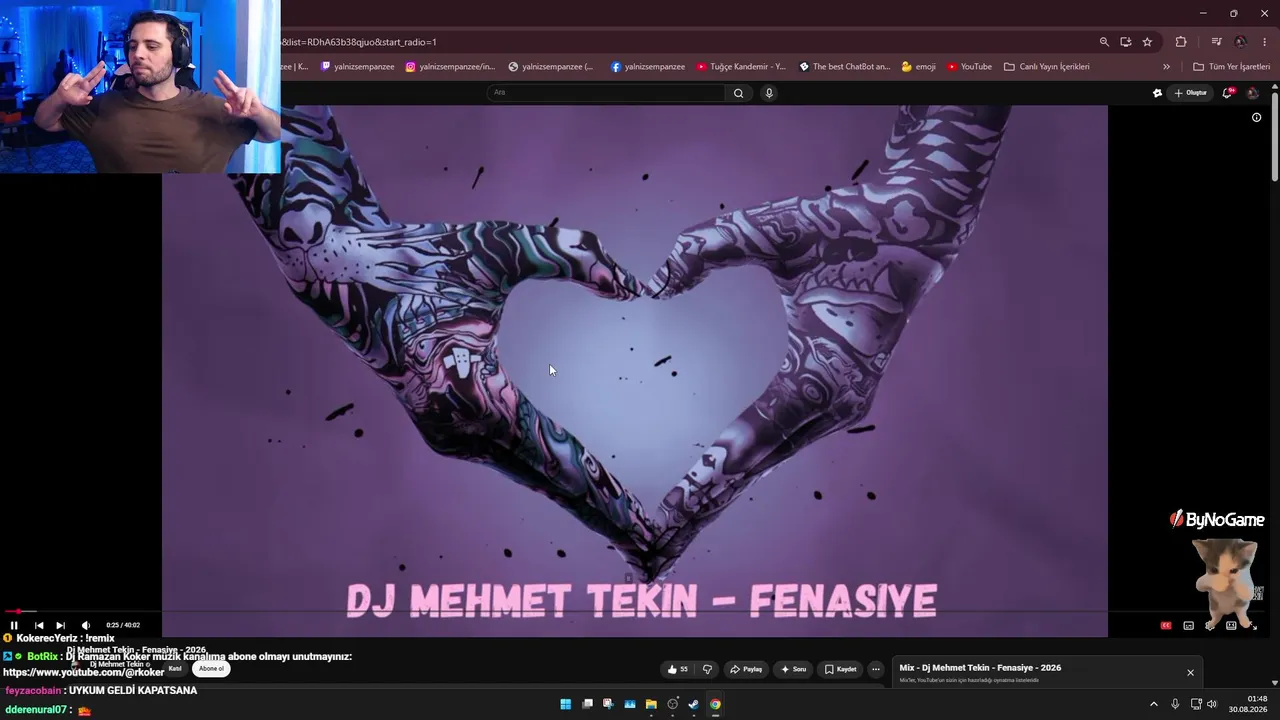The image size is (1280, 720).
Task: Open Tüm Yer İşaretleri folder
Action: coord(1231,67)
